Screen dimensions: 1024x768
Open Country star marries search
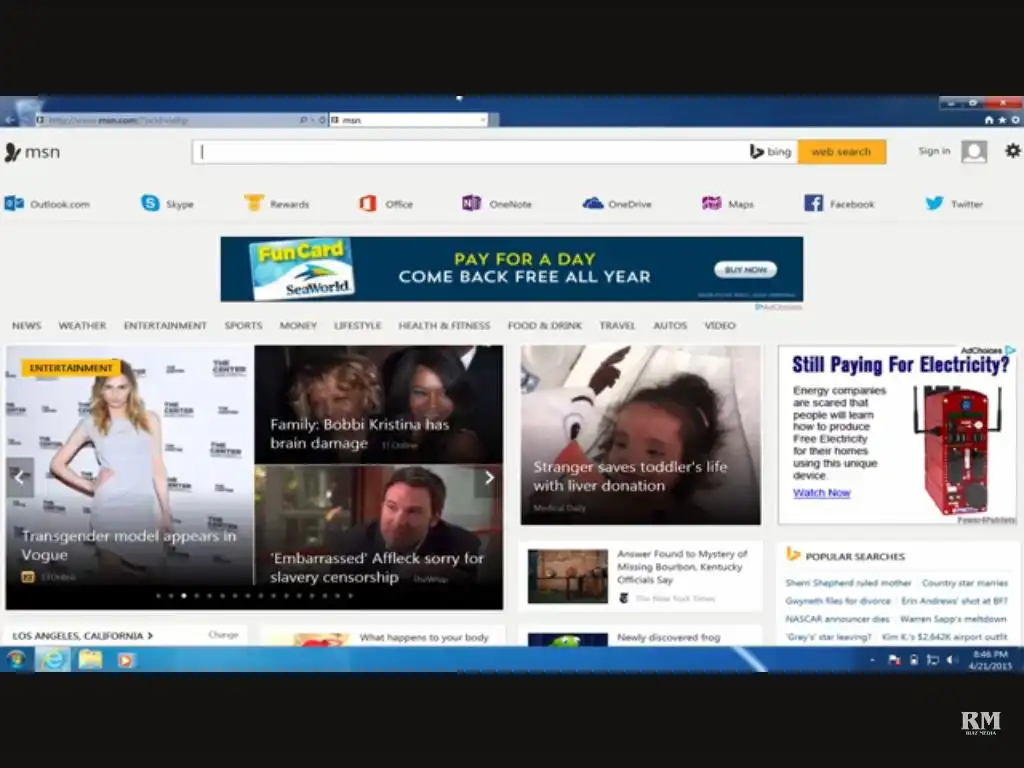[x=965, y=583]
